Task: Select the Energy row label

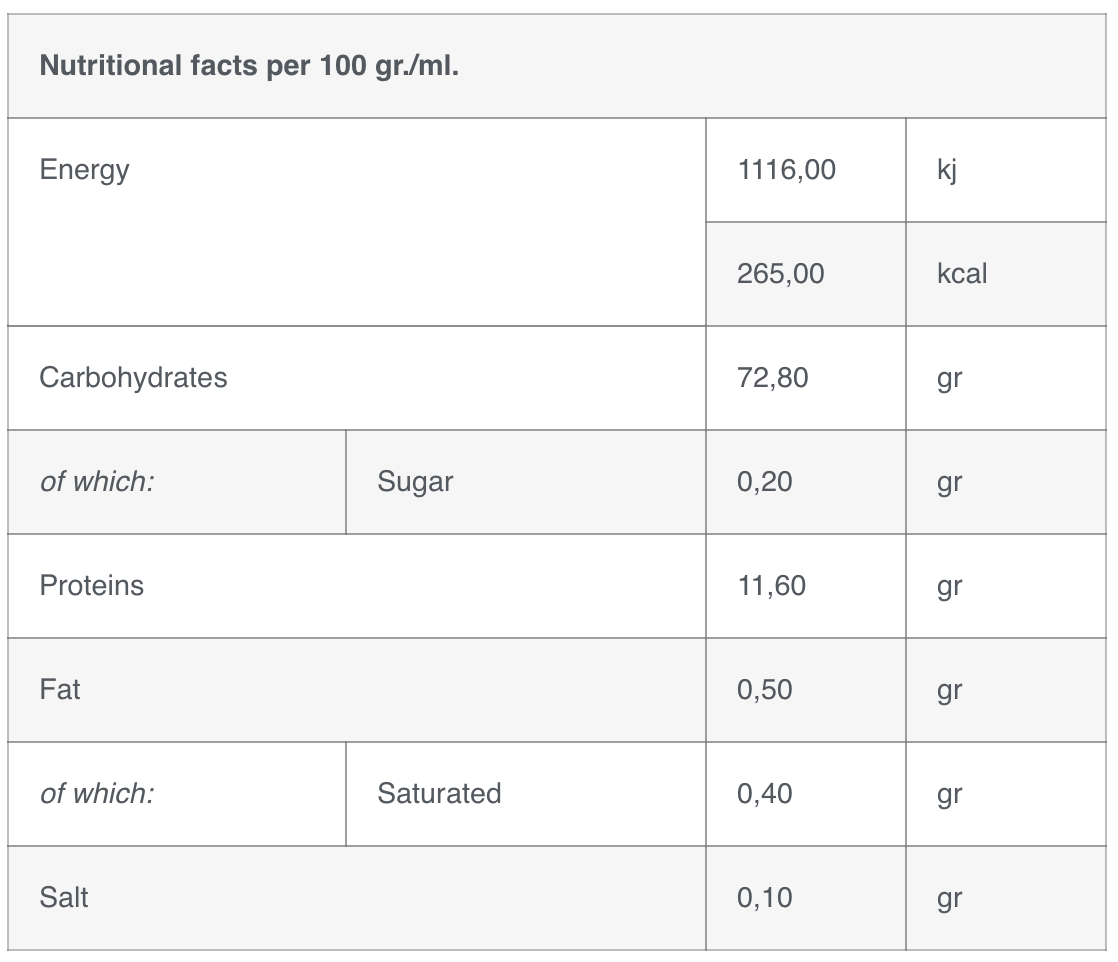Action: (x=84, y=170)
